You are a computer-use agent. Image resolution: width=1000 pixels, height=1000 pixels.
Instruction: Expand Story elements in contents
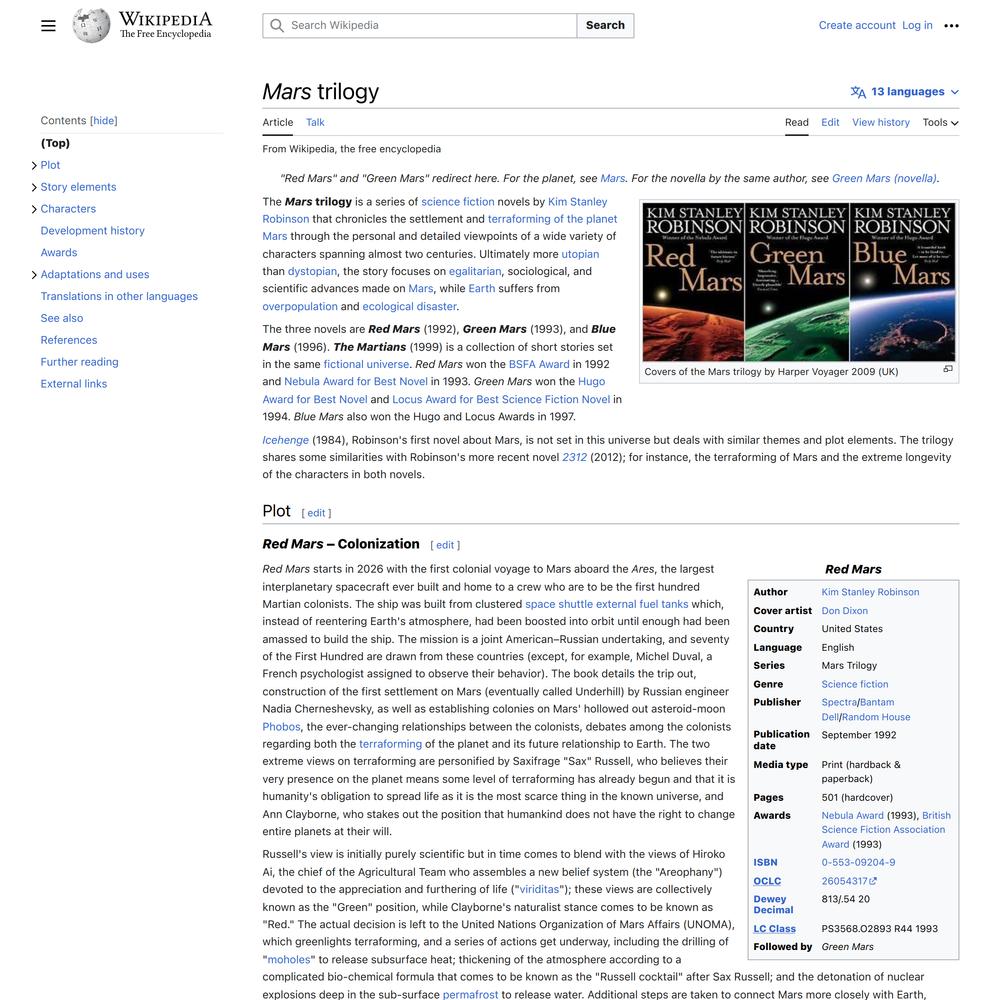pyautogui.click(x=34, y=188)
